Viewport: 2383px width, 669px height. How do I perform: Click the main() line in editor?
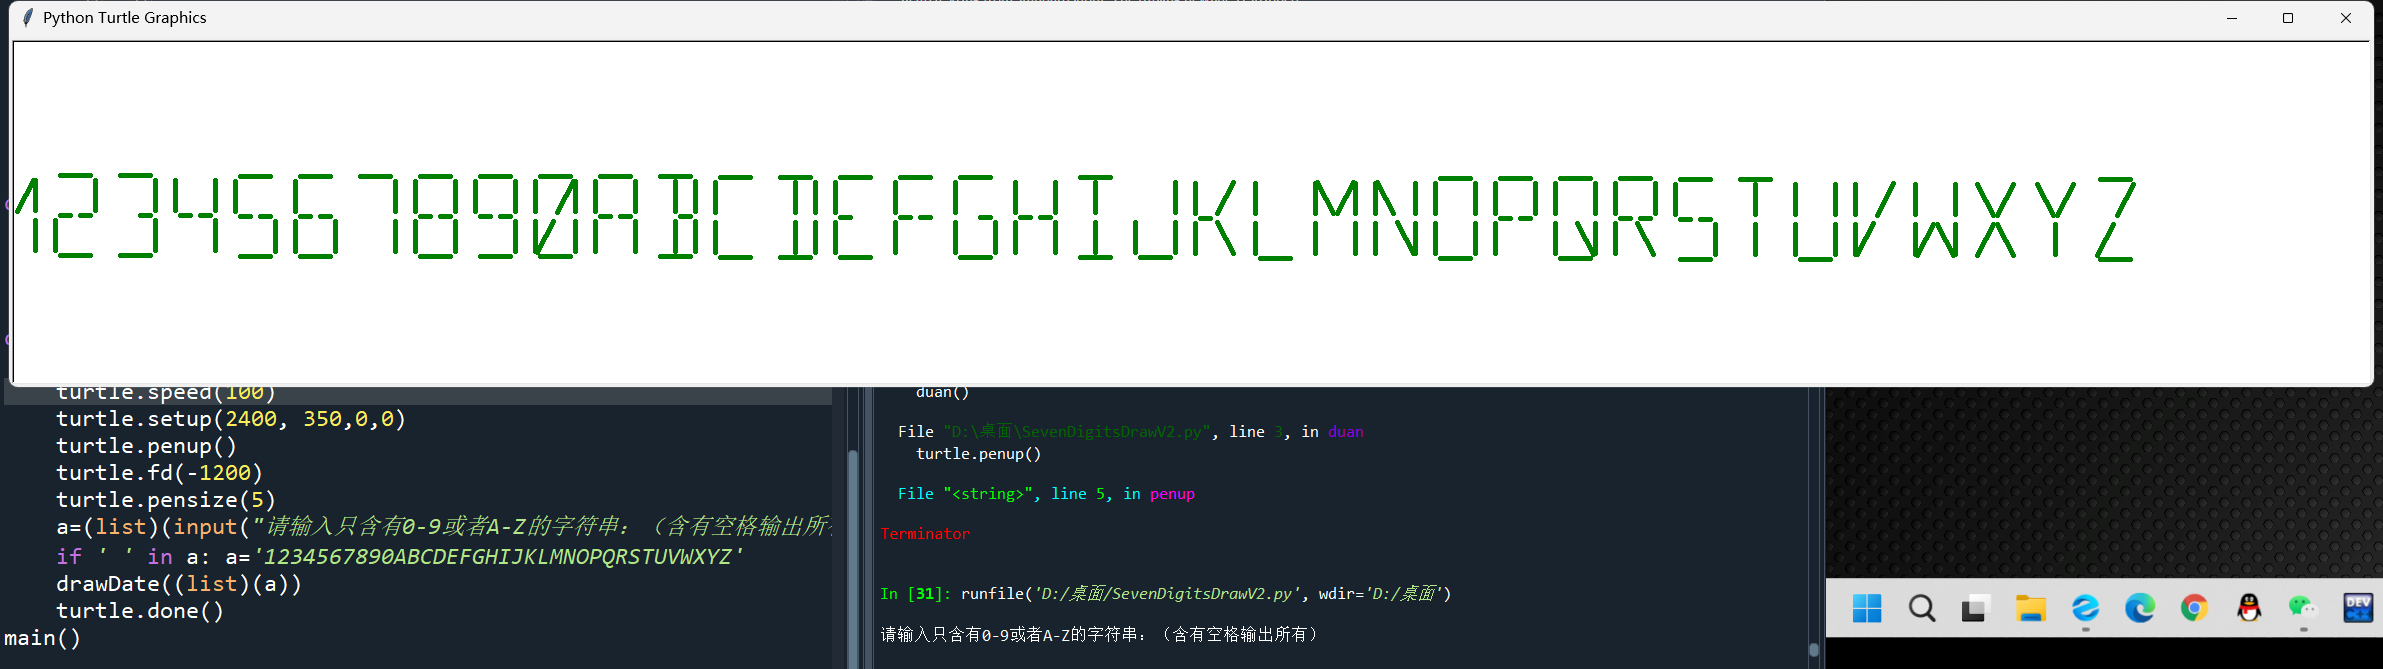(x=42, y=638)
